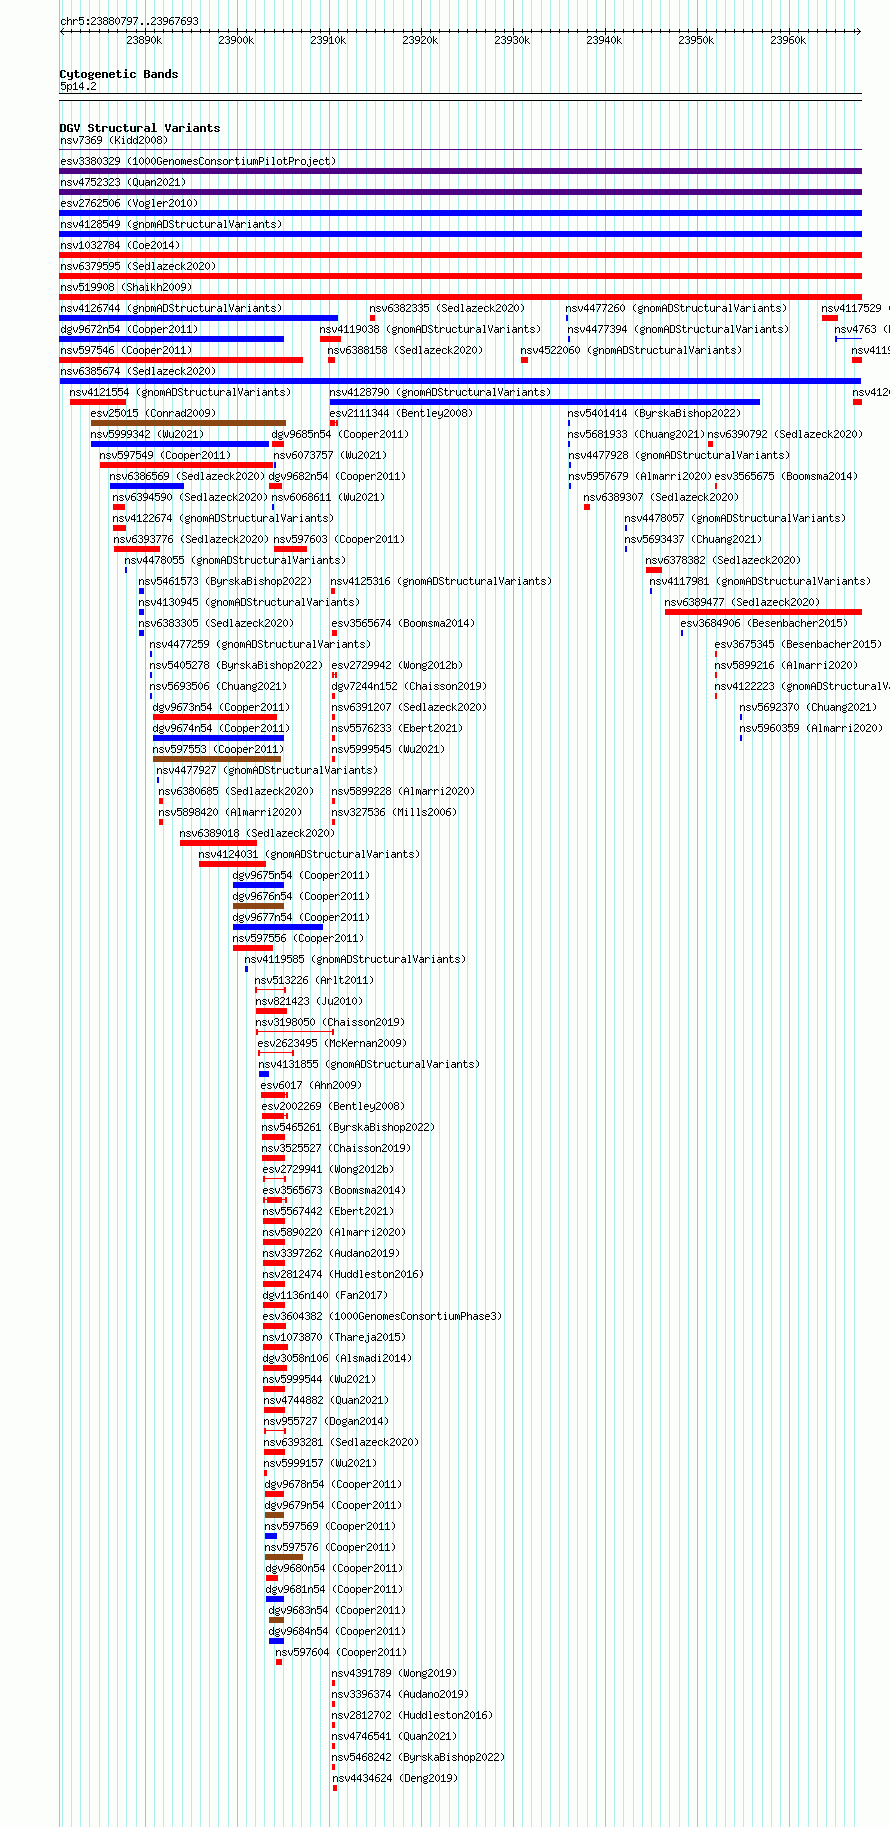Open esv2111344 (Bentley2008) label
This screenshot has height=1827, width=890.
click(x=402, y=413)
